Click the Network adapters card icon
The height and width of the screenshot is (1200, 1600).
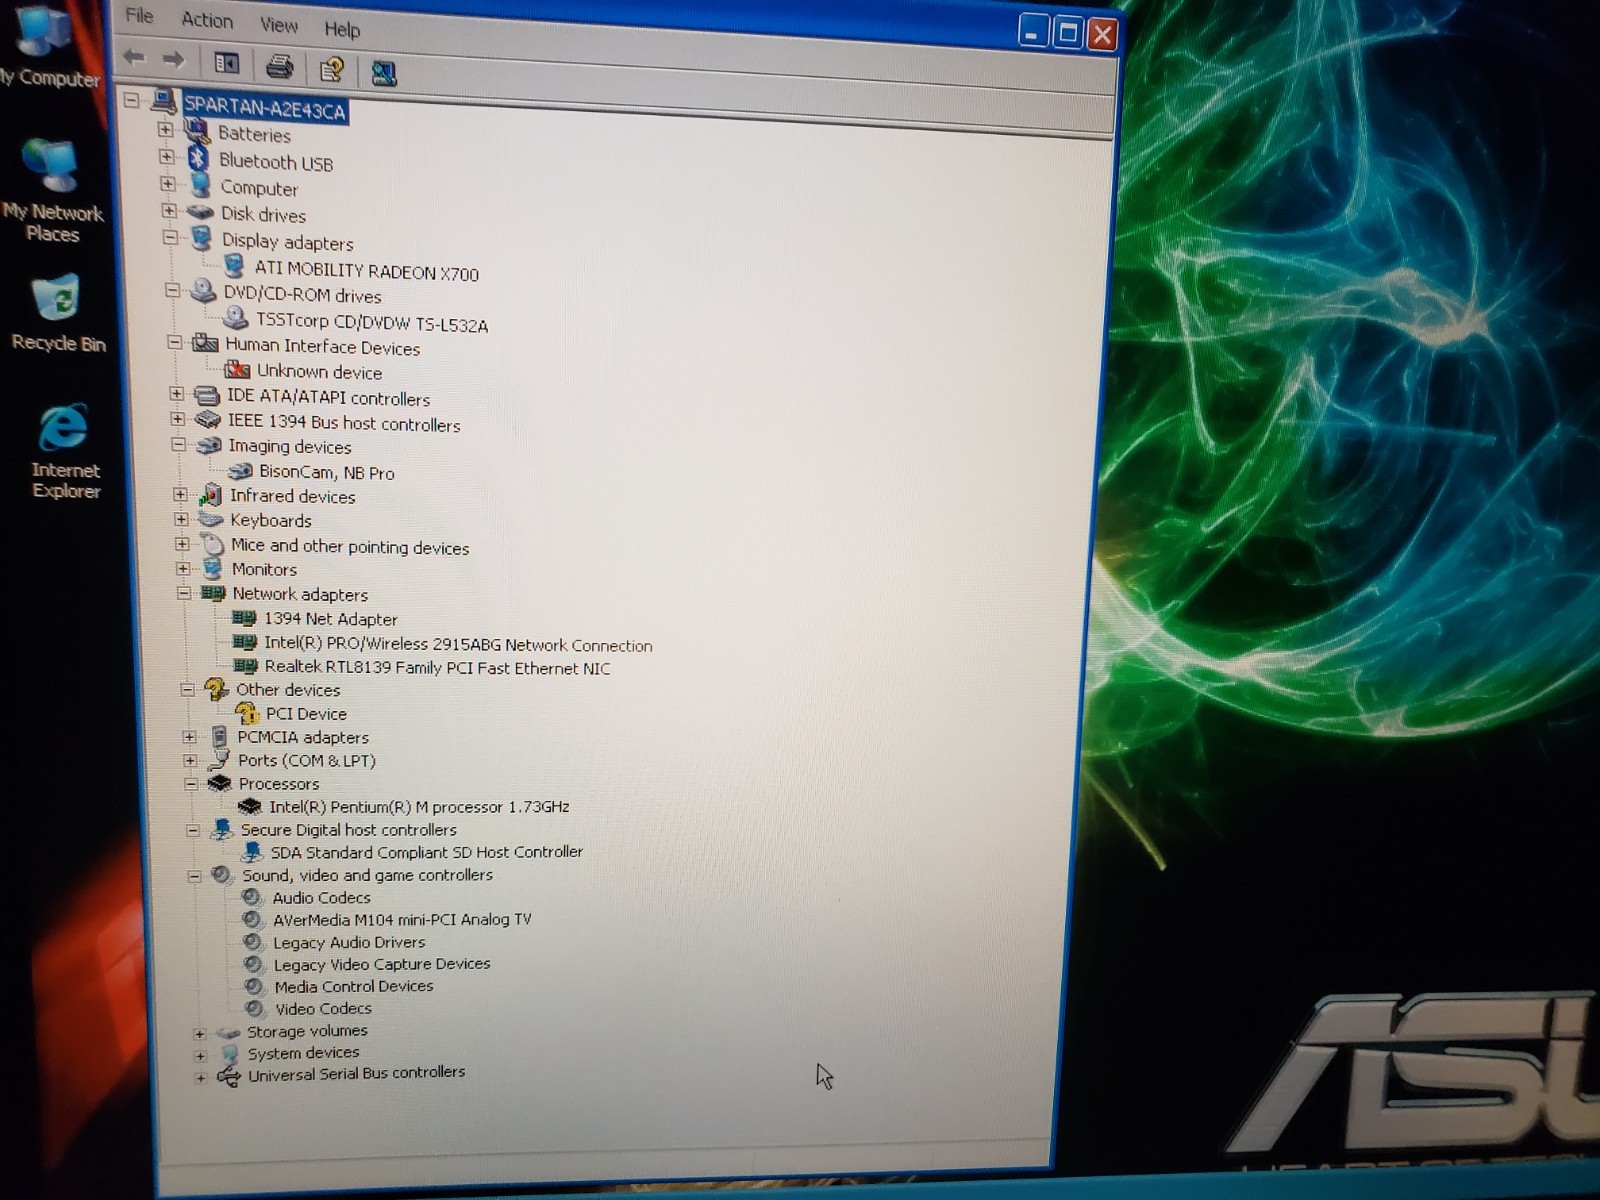coord(212,593)
